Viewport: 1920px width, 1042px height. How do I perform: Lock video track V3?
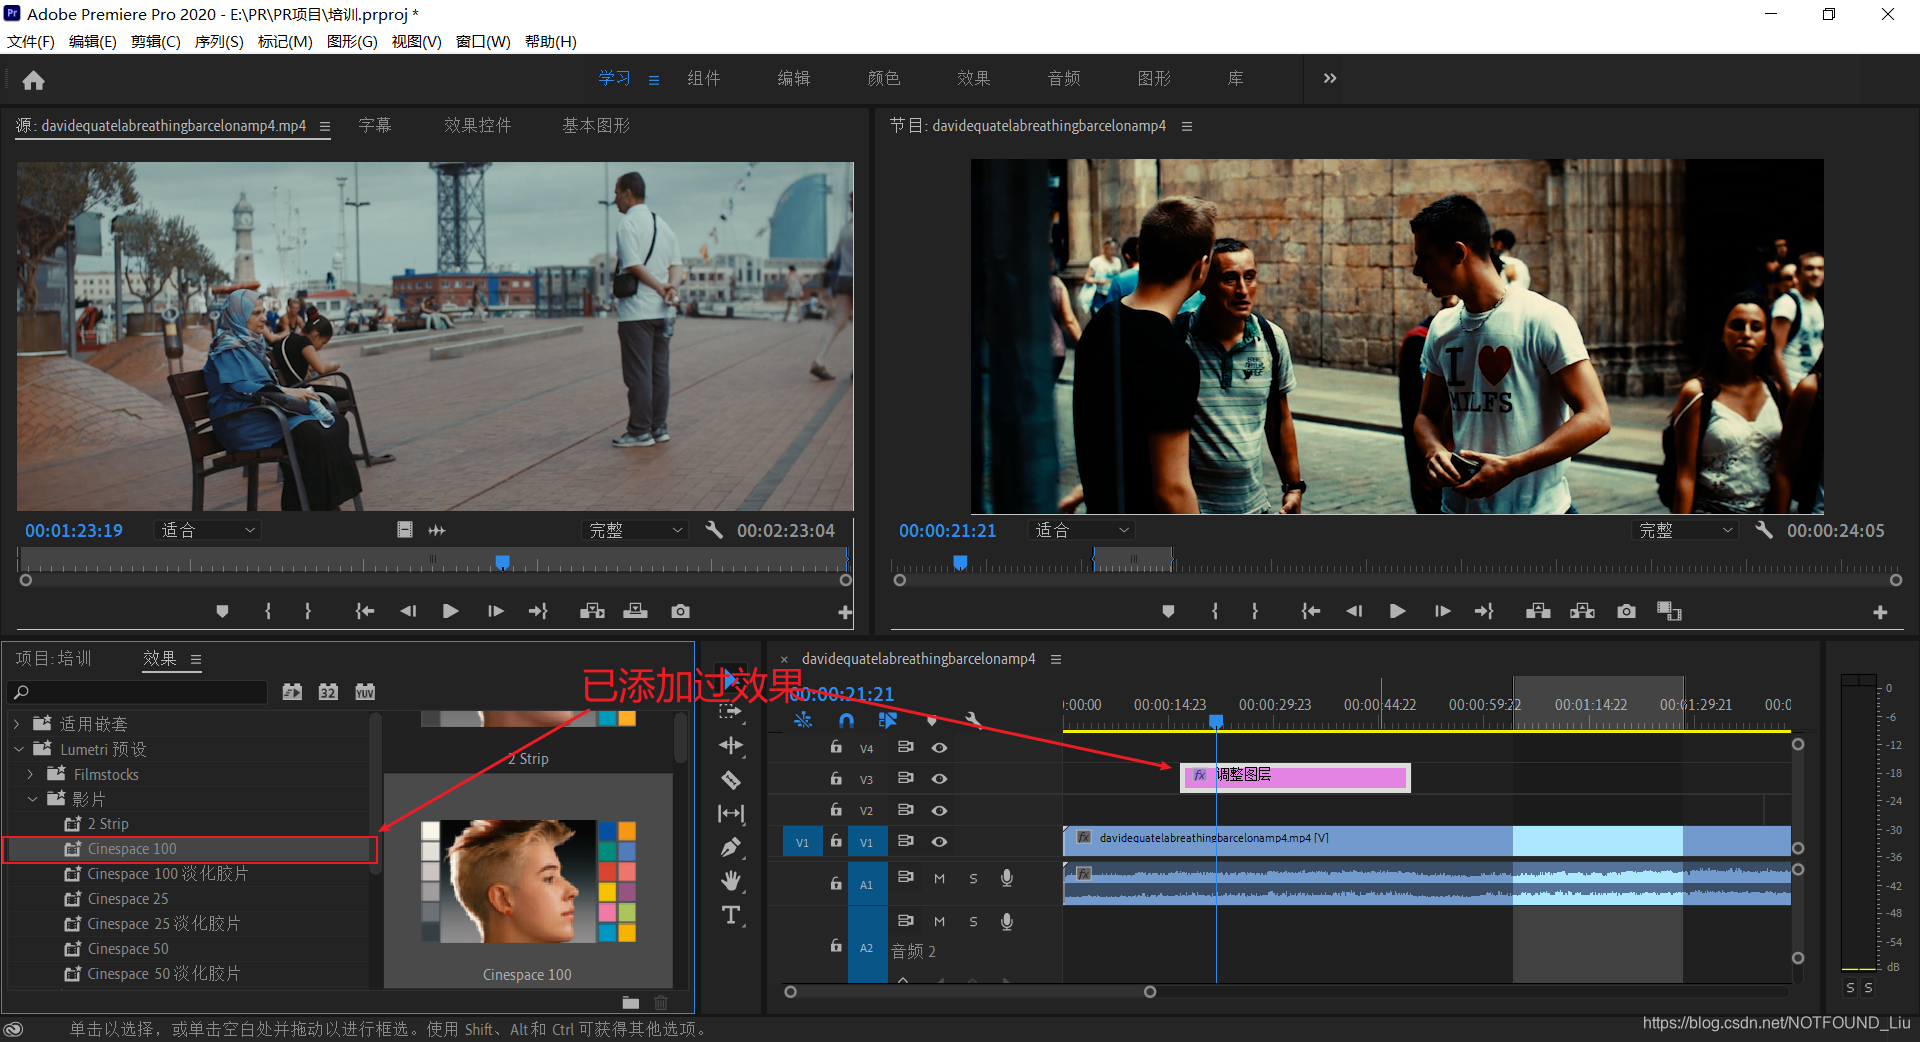(x=836, y=778)
